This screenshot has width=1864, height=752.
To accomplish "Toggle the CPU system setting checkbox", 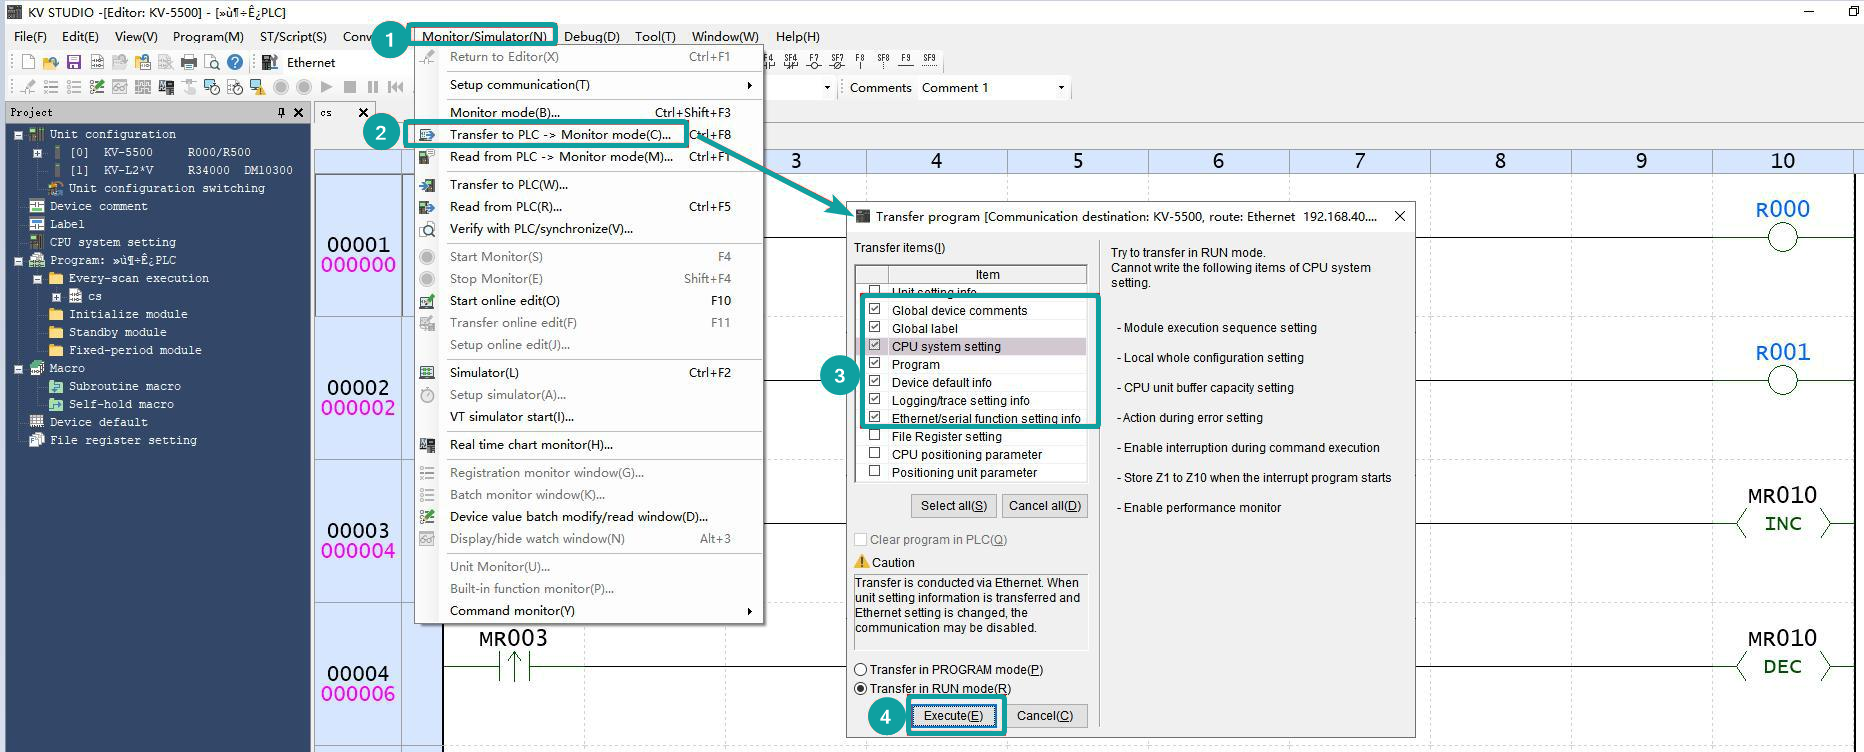I will coord(875,346).
